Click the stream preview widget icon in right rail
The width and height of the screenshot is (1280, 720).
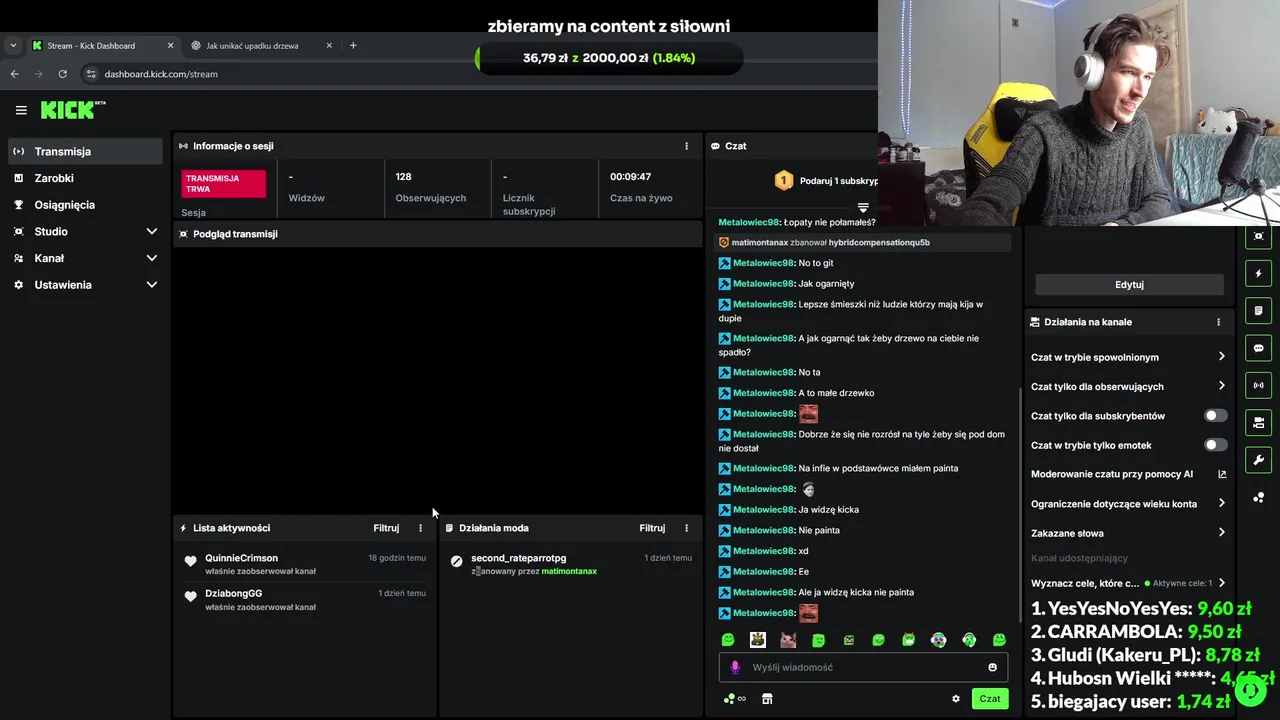tap(1258, 236)
